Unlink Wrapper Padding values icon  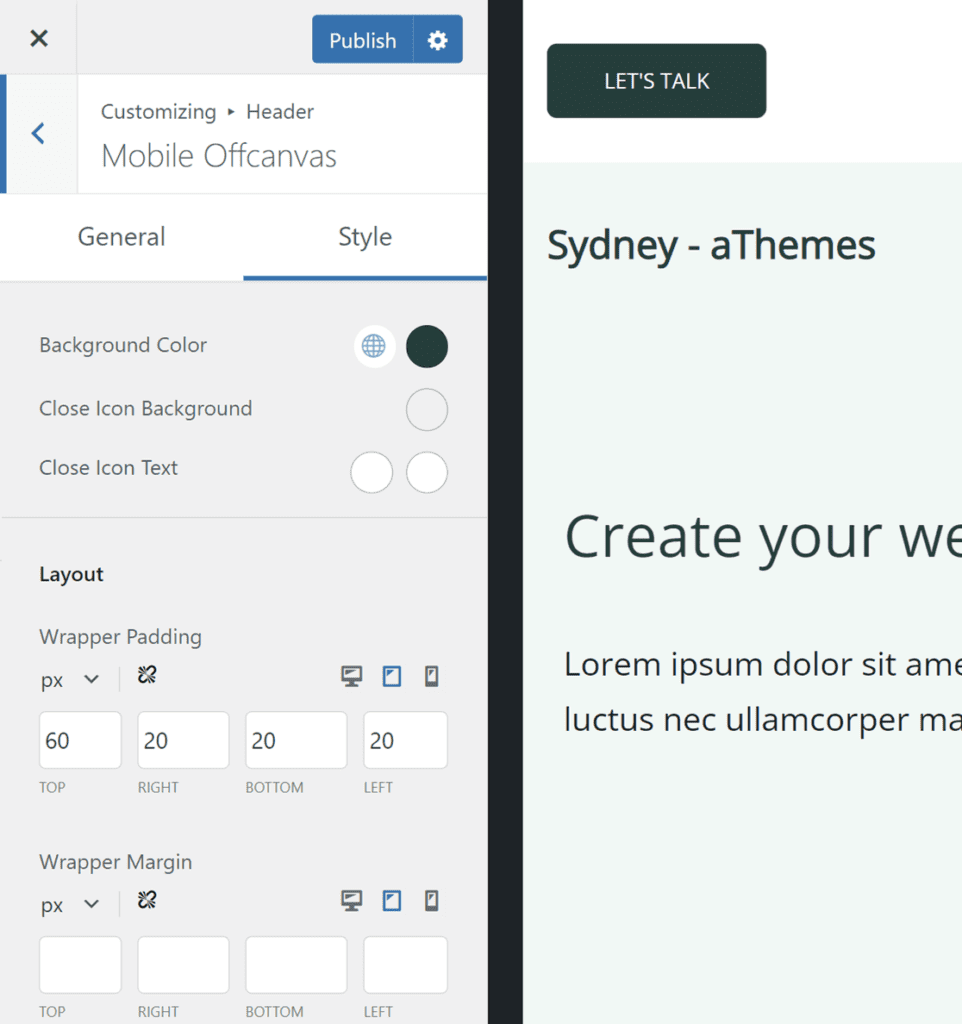pyautogui.click(x=147, y=676)
